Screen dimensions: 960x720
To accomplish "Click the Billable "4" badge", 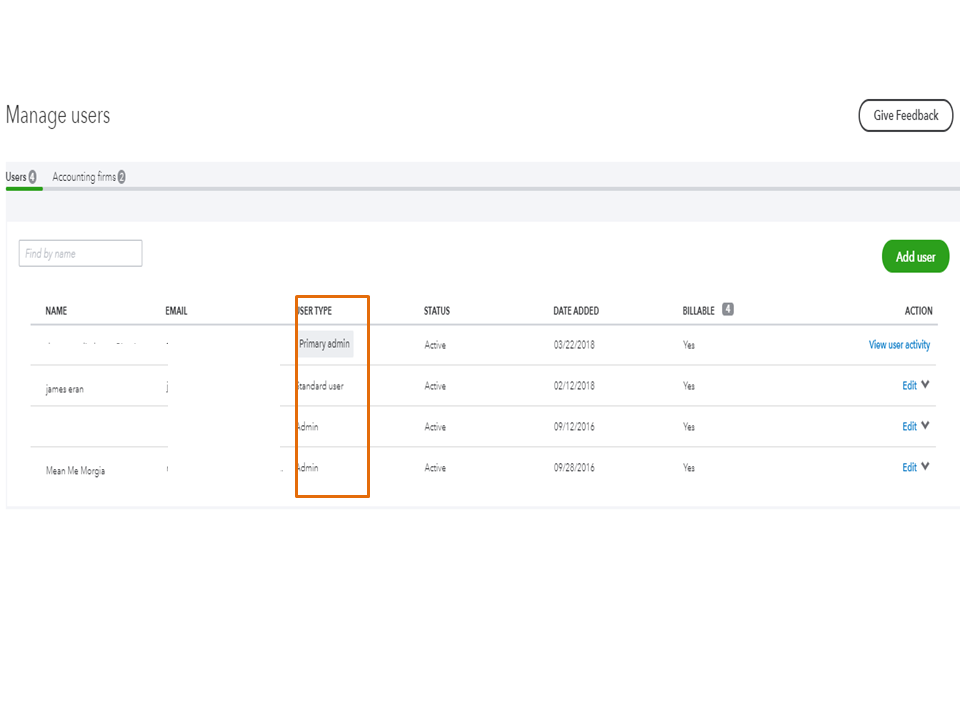I will tap(727, 309).
